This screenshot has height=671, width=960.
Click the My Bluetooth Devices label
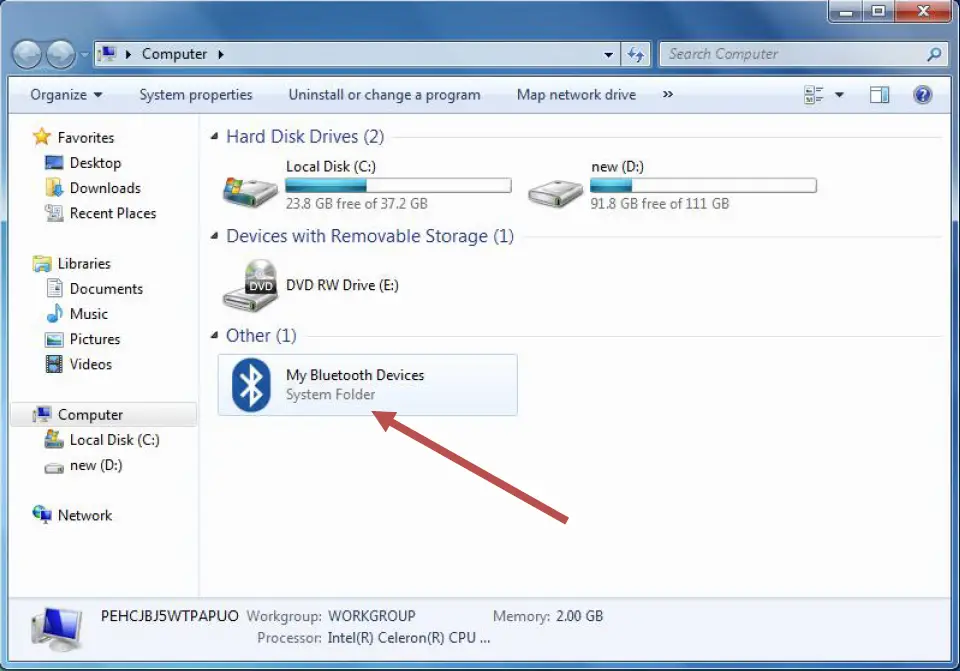(x=355, y=375)
